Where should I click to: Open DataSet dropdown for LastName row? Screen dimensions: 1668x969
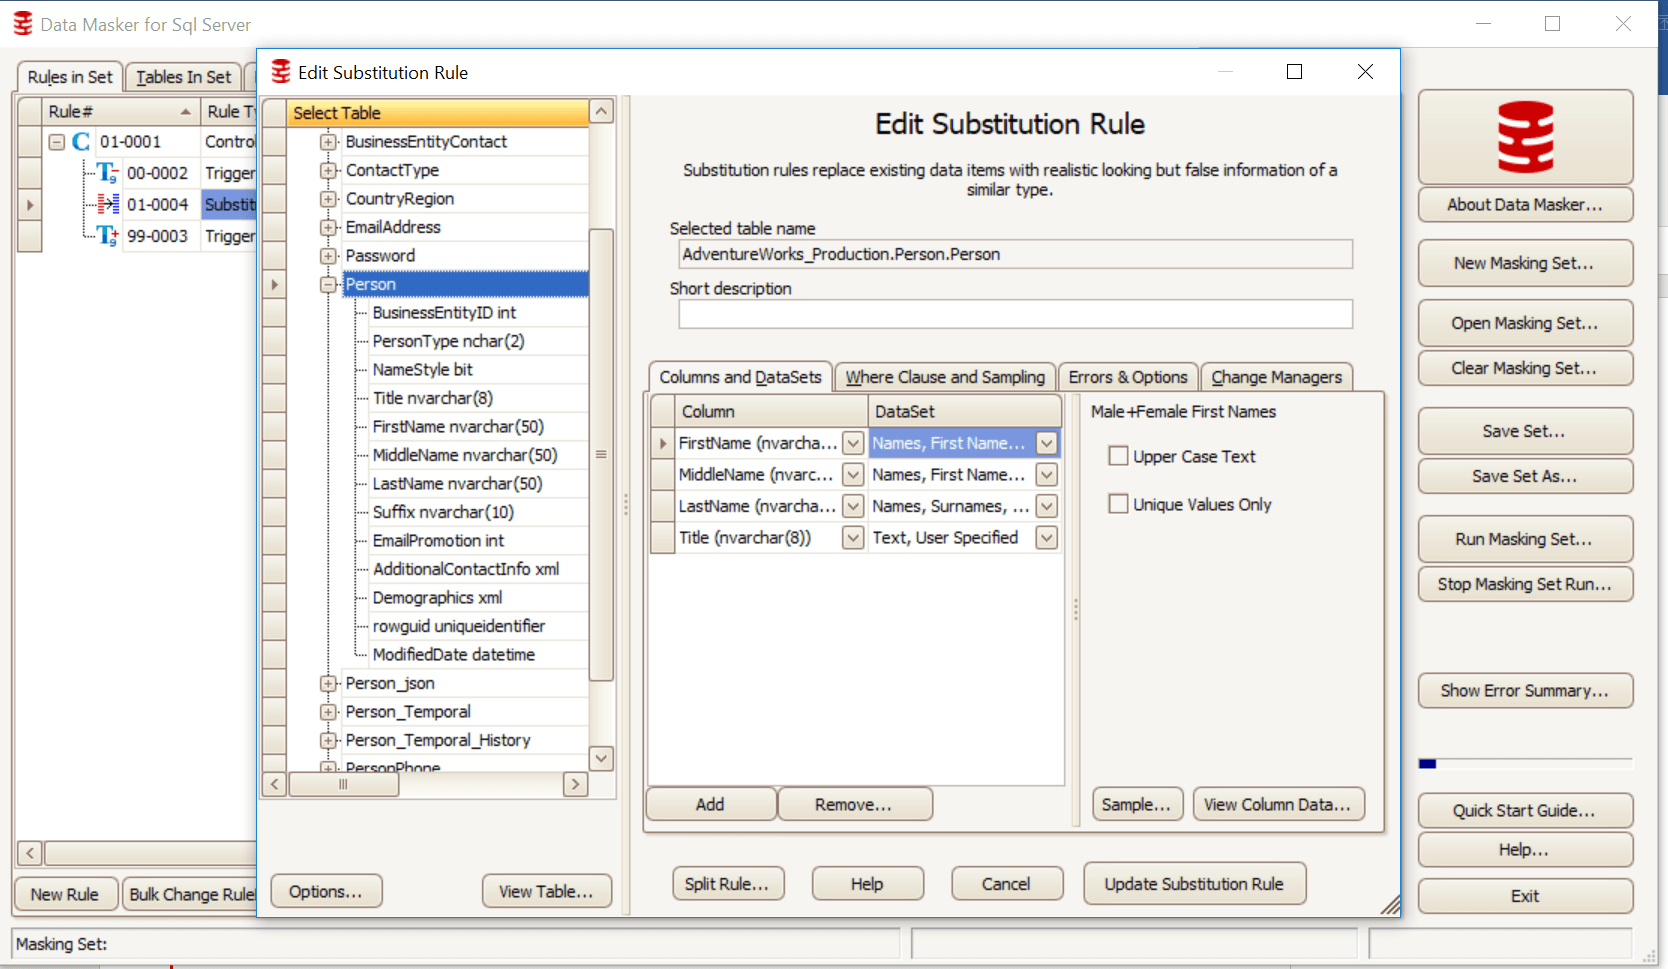[x=1047, y=506]
